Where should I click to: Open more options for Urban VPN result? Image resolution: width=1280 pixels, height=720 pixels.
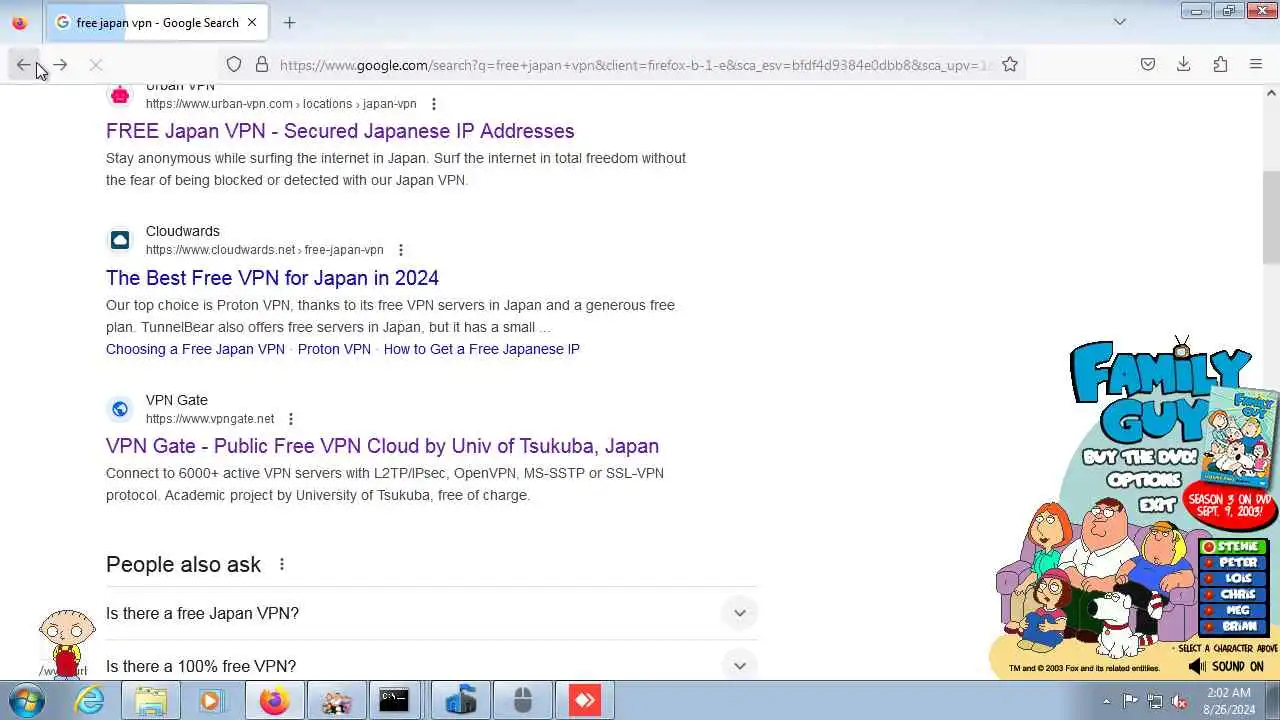click(x=433, y=104)
